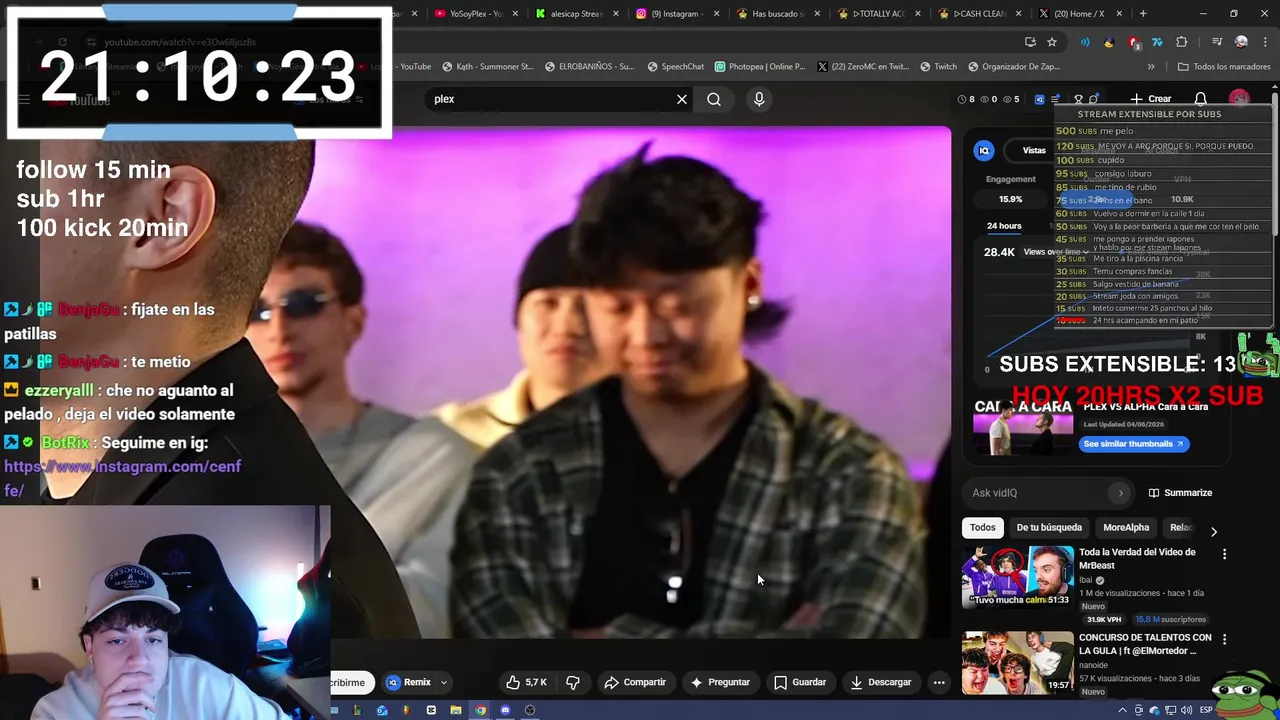1280x720 pixels.
Task: Open the Views over time dropdown
Action: (x=1054, y=252)
